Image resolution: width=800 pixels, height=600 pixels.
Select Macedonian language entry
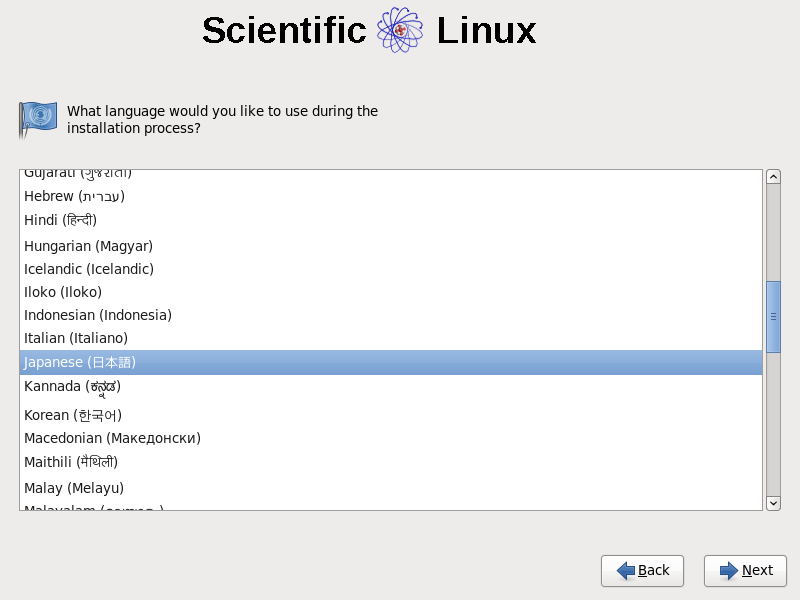click(112, 438)
